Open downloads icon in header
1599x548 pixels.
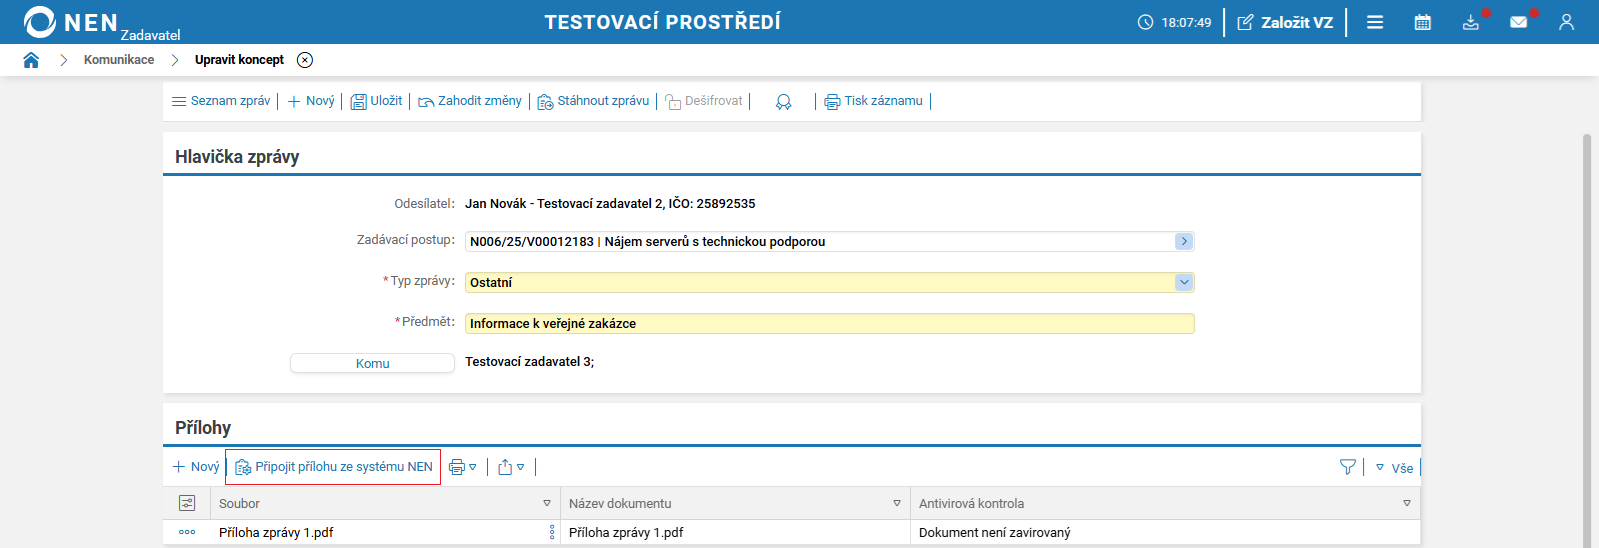[x=1471, y=22]
